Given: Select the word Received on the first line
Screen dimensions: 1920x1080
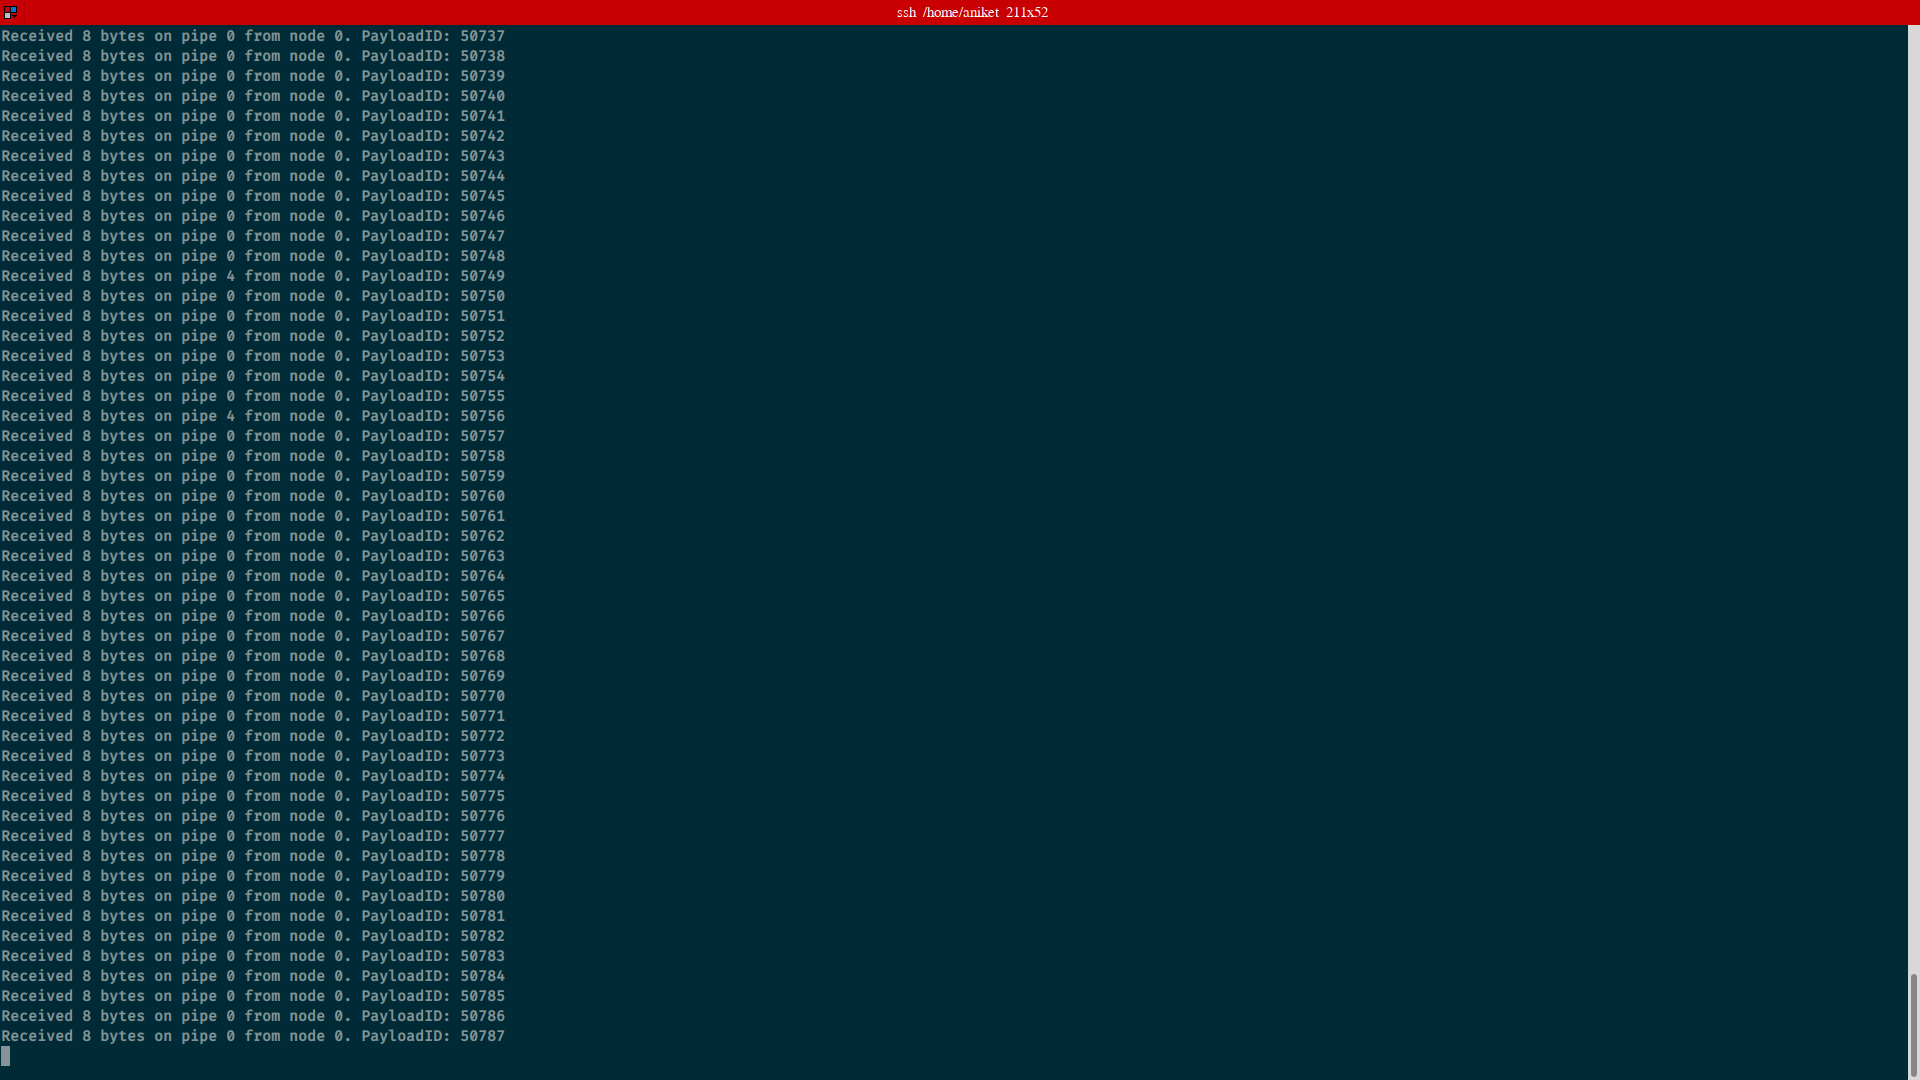Looking at the screenshot, I should pos(39,35).
